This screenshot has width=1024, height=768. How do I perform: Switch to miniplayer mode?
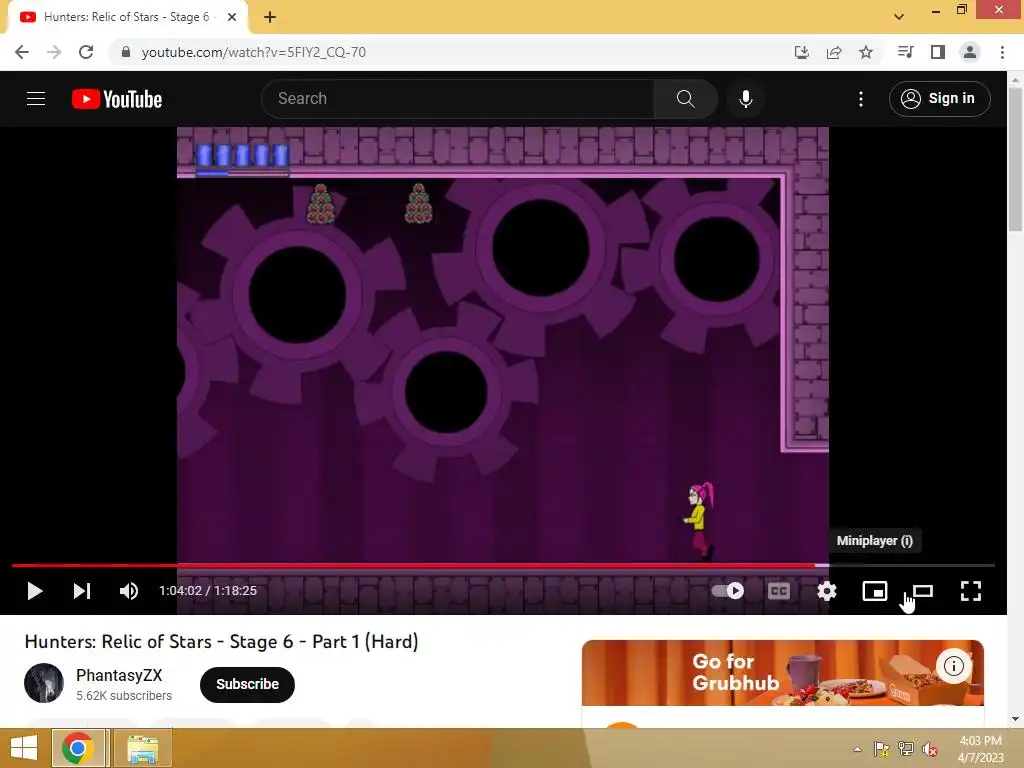pyautogui.click(x=874, y=591)
